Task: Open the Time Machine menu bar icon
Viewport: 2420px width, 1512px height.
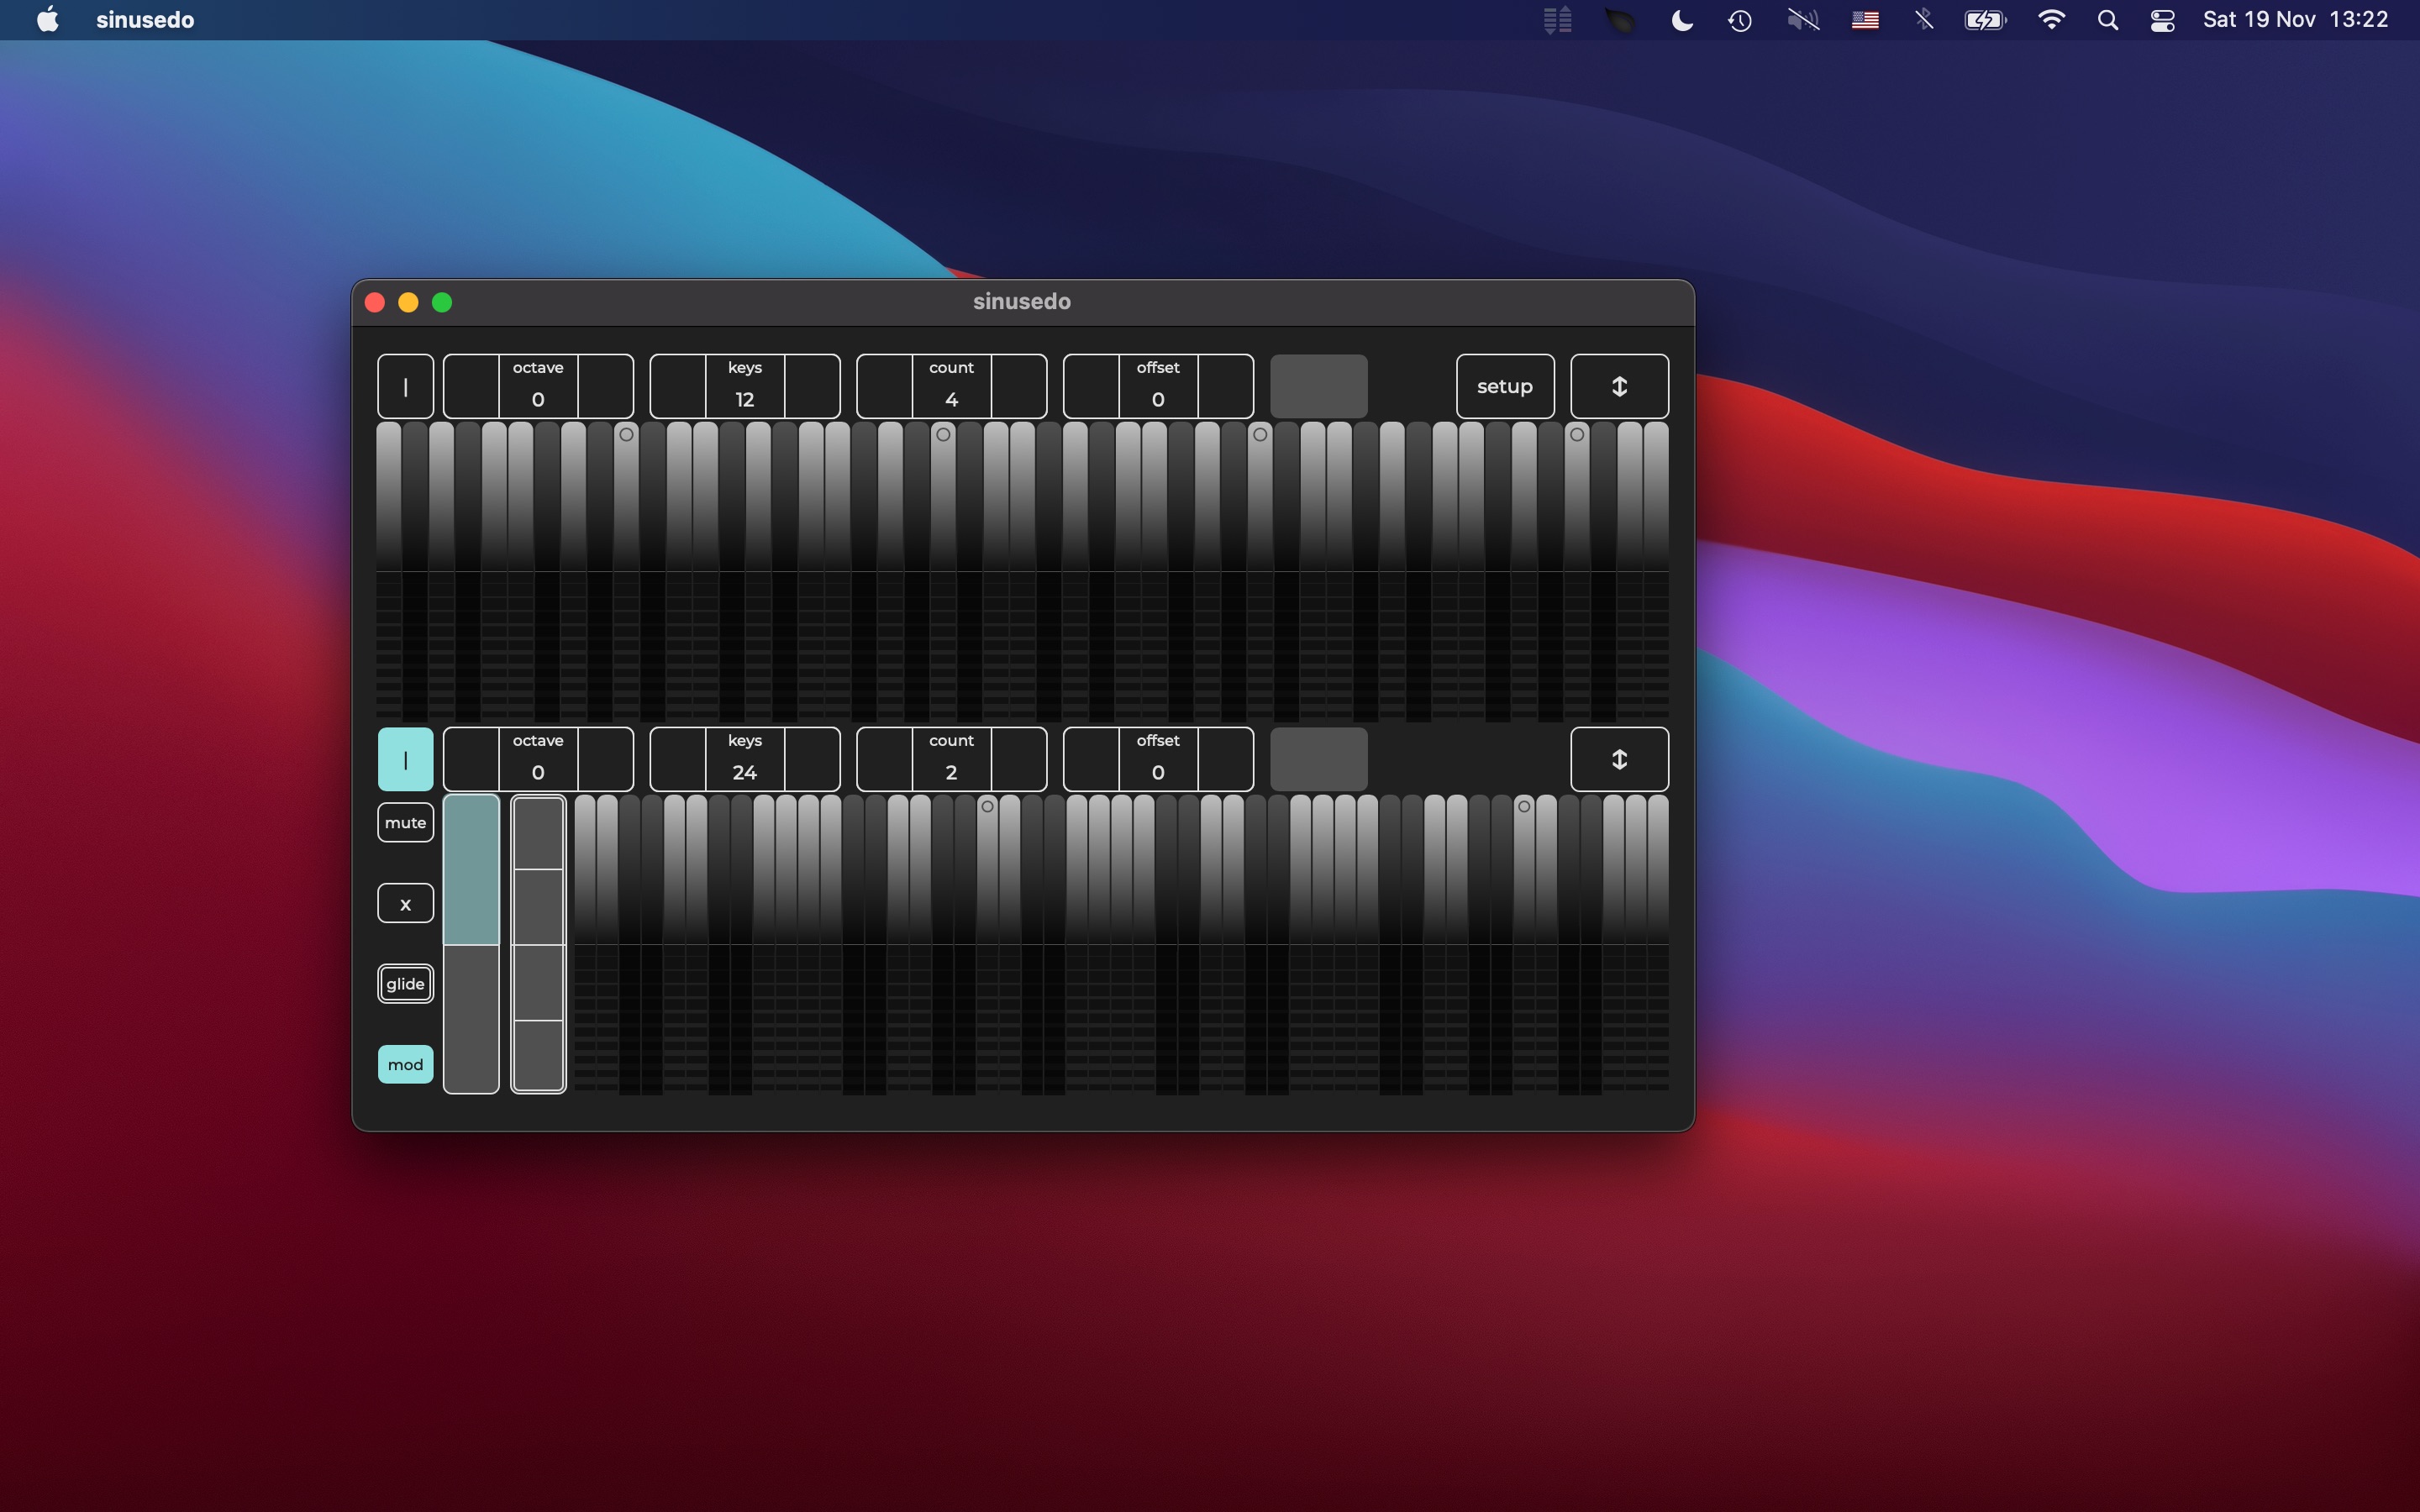Action: pyautogui.click(x=1740, y=20)
